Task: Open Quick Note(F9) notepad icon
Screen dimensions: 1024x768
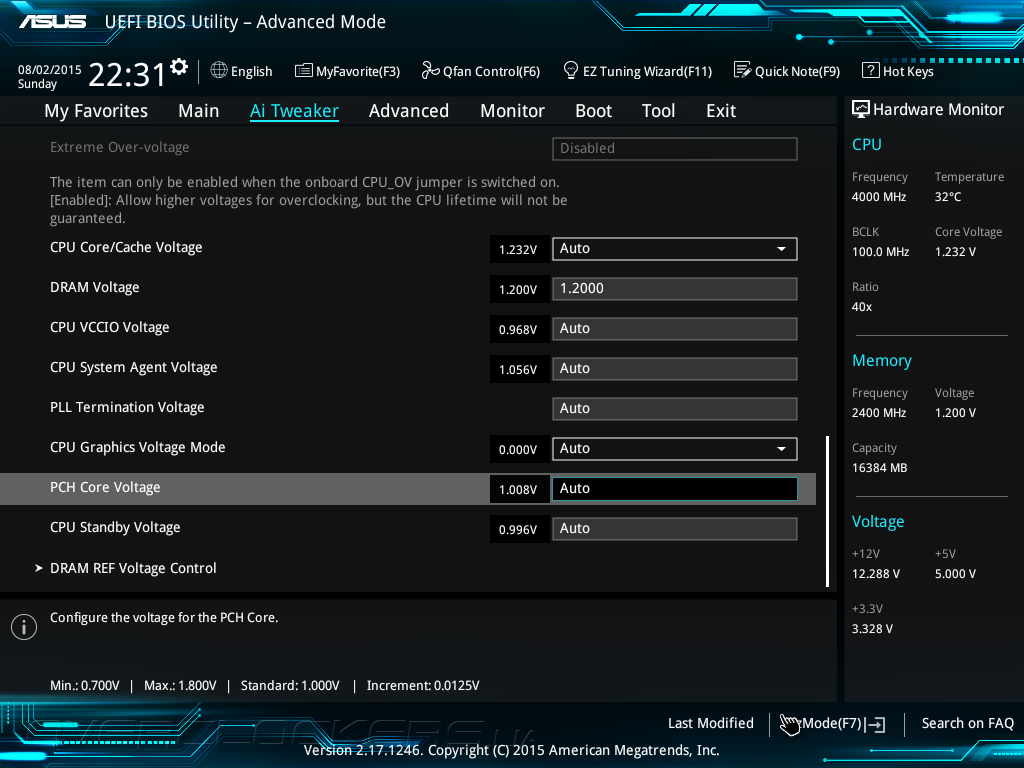Action: point(742,71)
